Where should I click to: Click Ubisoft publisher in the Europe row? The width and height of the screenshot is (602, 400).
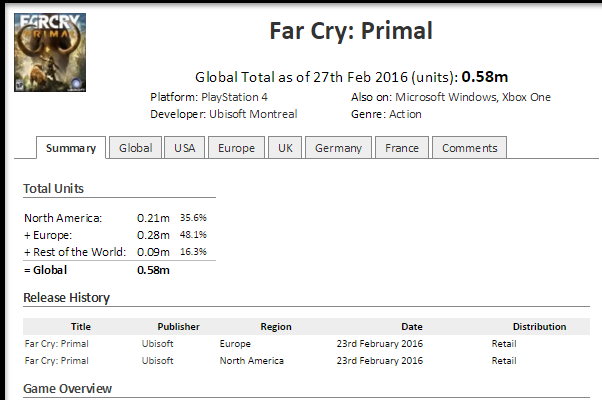157,344
